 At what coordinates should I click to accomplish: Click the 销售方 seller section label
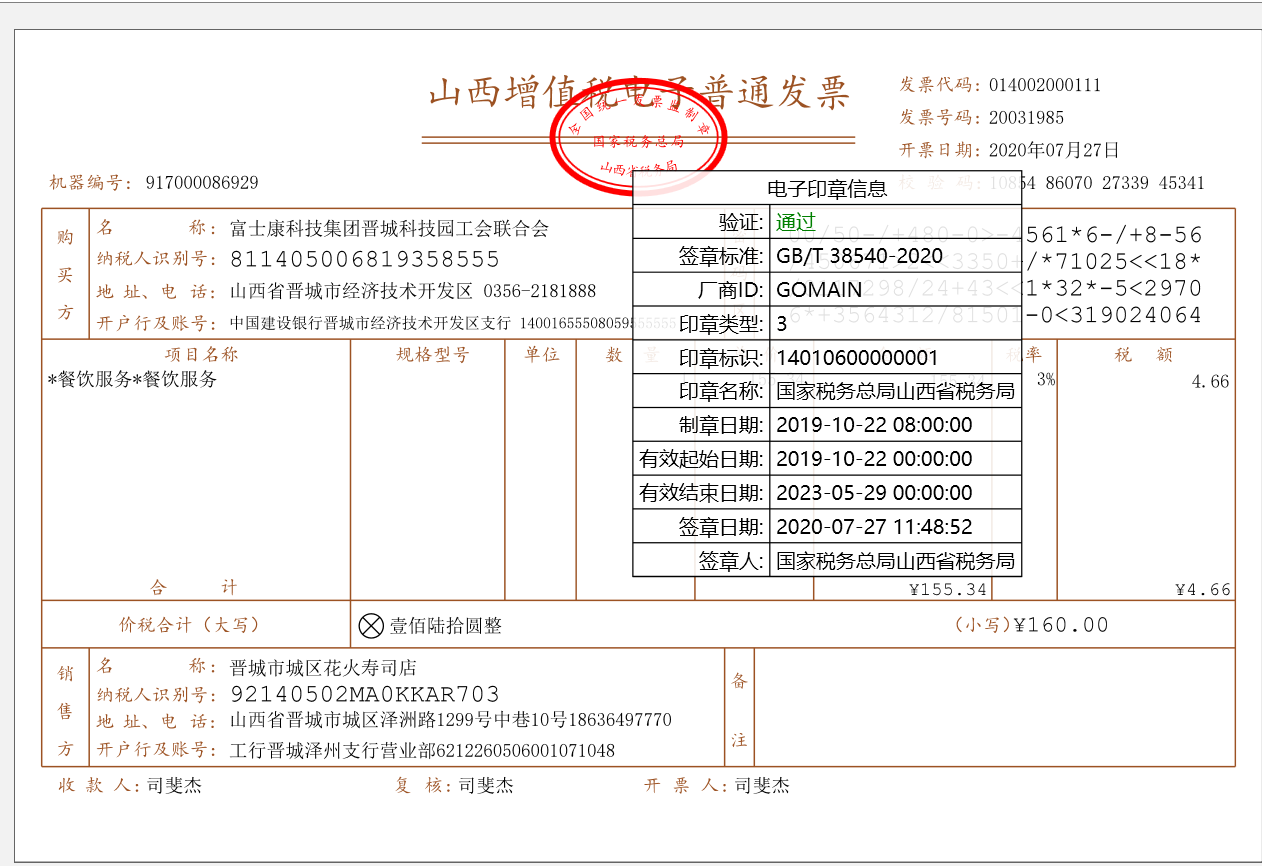65,711
